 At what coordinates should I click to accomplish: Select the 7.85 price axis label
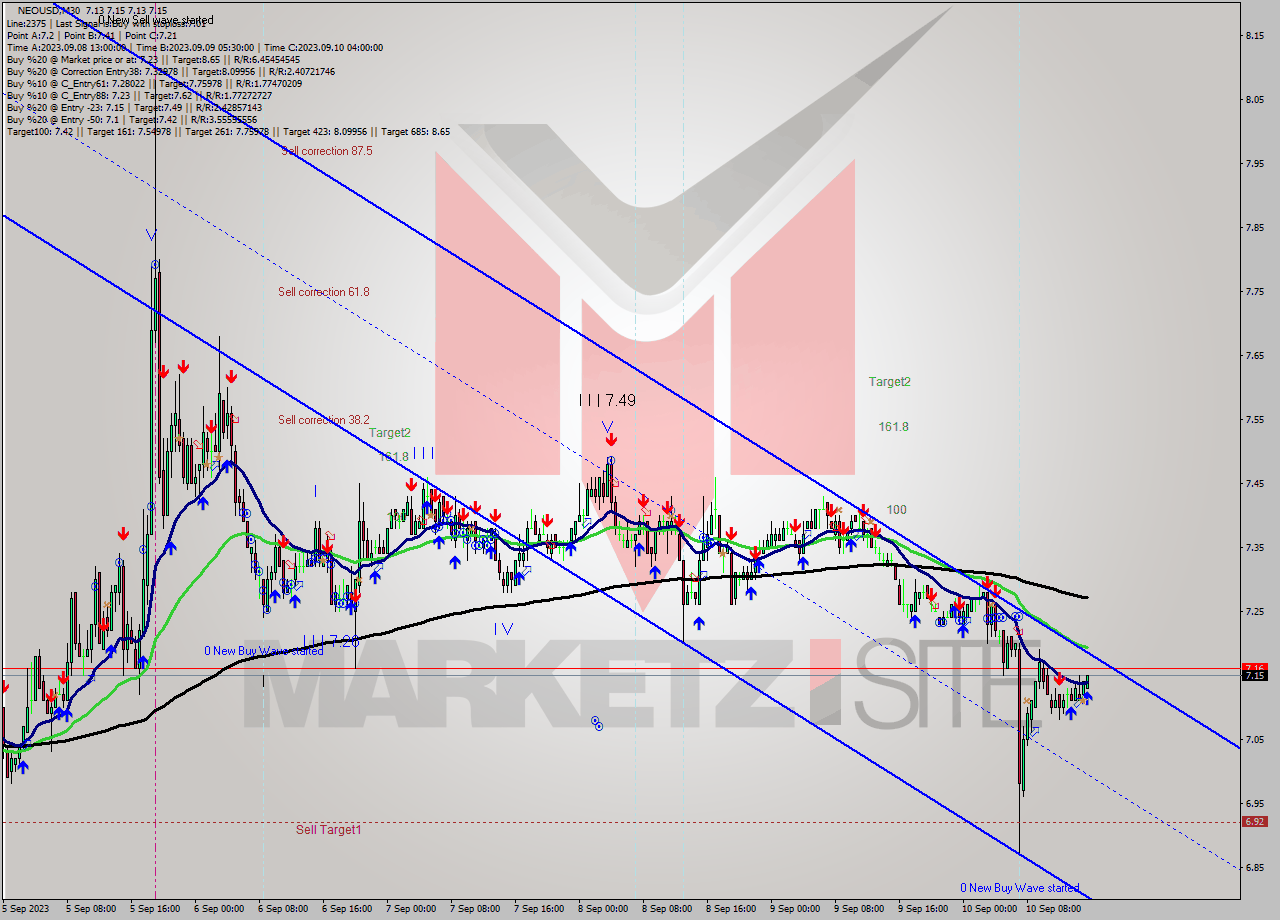pos(1255,227)
